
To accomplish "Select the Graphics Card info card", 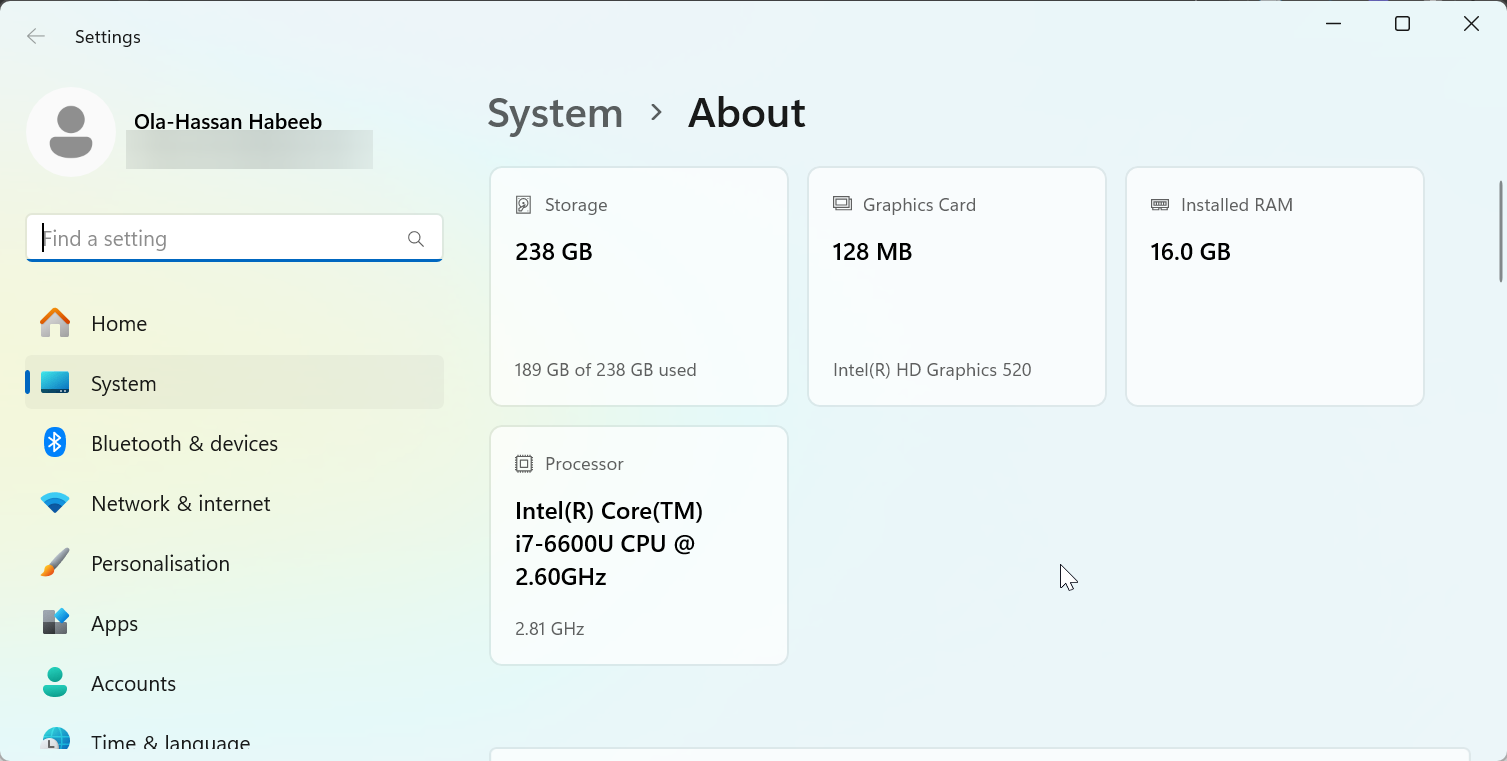I will click(957, 287).
